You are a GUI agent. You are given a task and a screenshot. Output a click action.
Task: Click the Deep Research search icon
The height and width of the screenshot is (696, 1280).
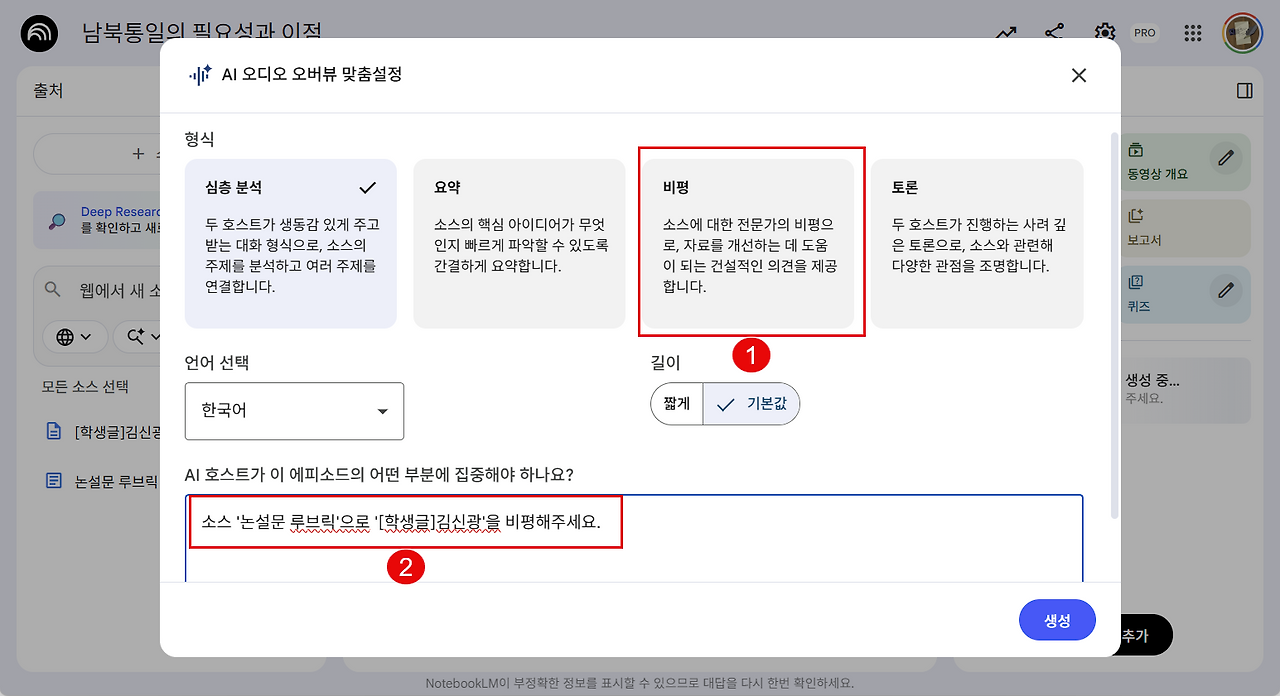point(57,220)
